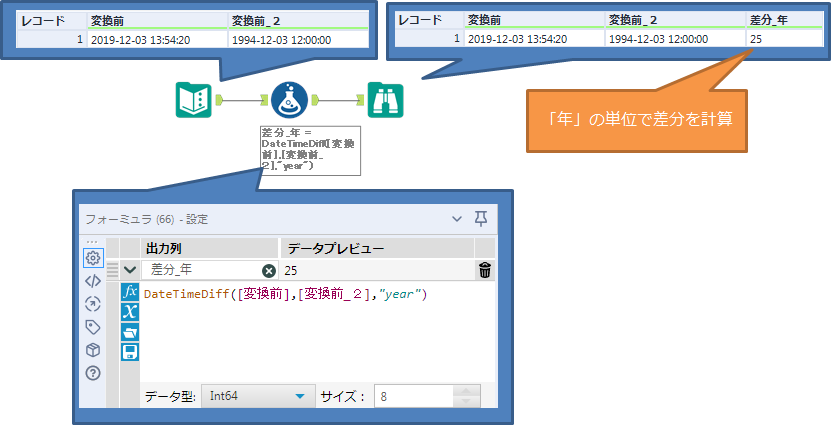Click the output anchor of the Formula tool

315,99
